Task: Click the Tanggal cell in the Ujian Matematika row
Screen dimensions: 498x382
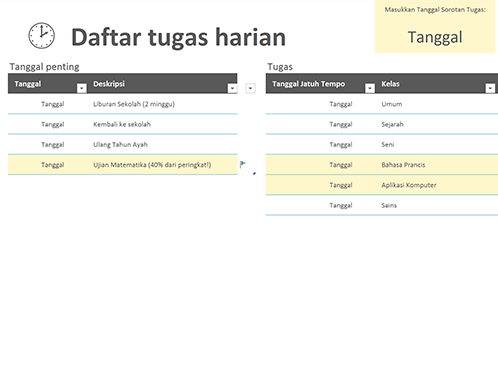Action: point(53,165)
